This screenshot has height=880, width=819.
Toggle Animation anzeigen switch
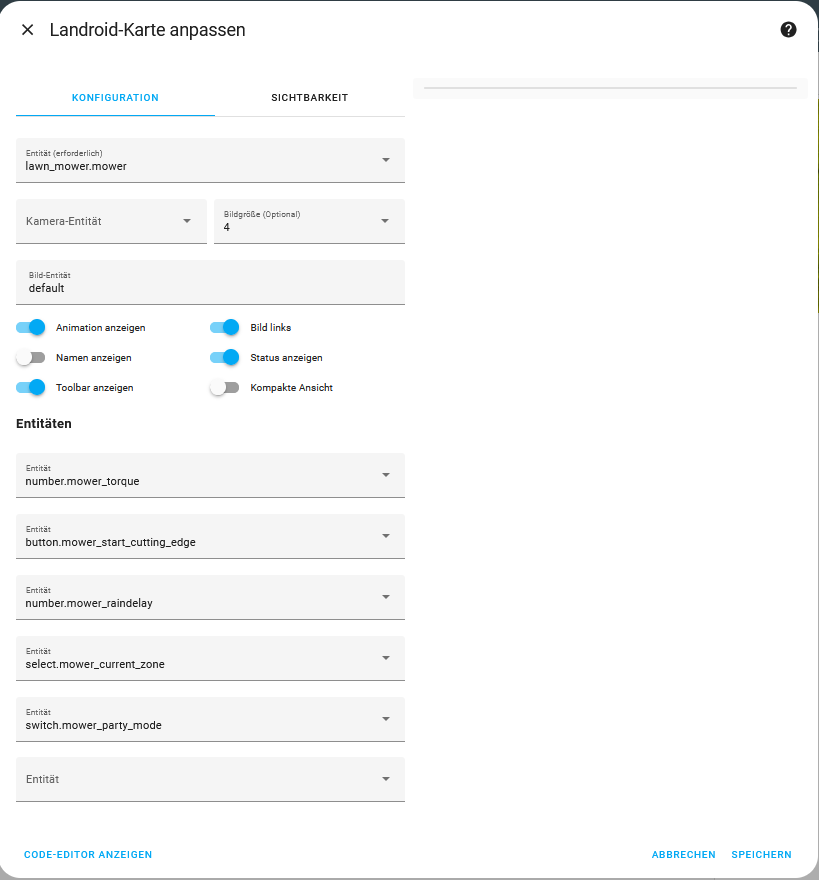[31, 327]
